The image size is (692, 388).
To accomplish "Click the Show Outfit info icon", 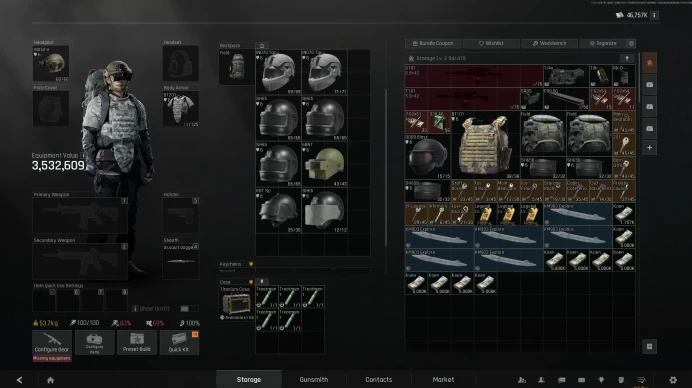I will [x=135, y=309].
